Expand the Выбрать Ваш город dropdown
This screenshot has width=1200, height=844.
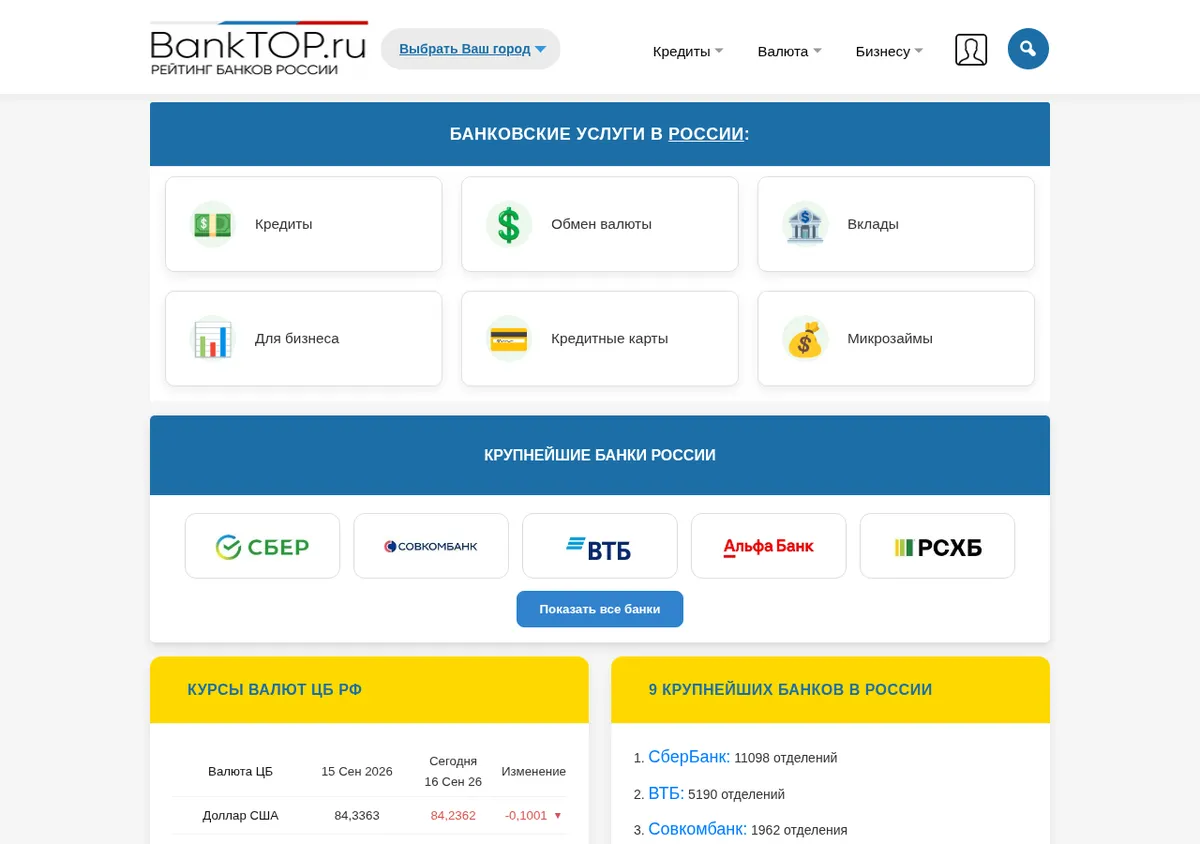tap(471, 49)
